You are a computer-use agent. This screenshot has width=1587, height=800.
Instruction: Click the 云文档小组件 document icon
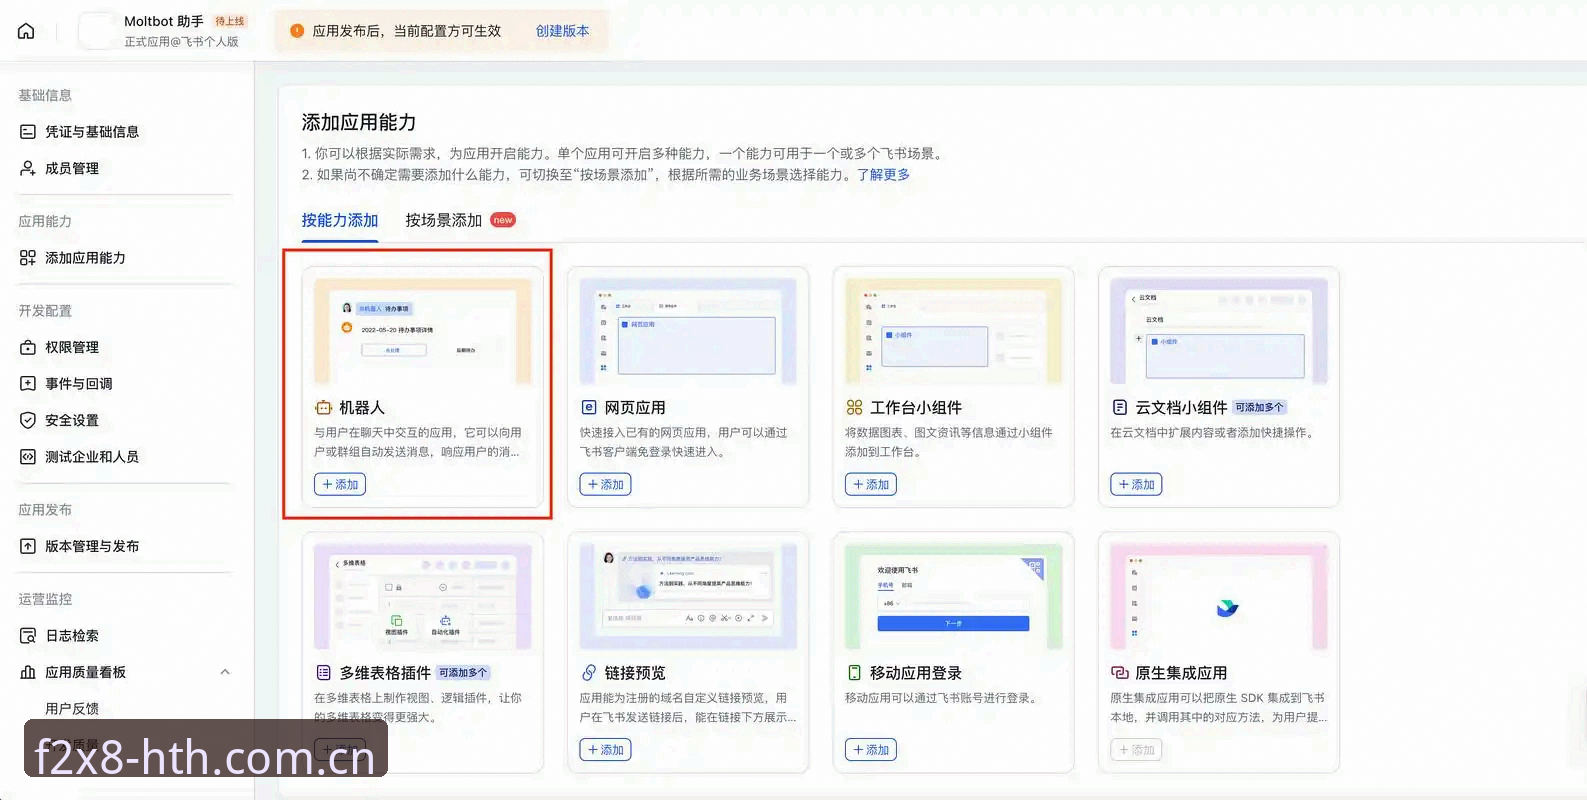coord(1120,408)
